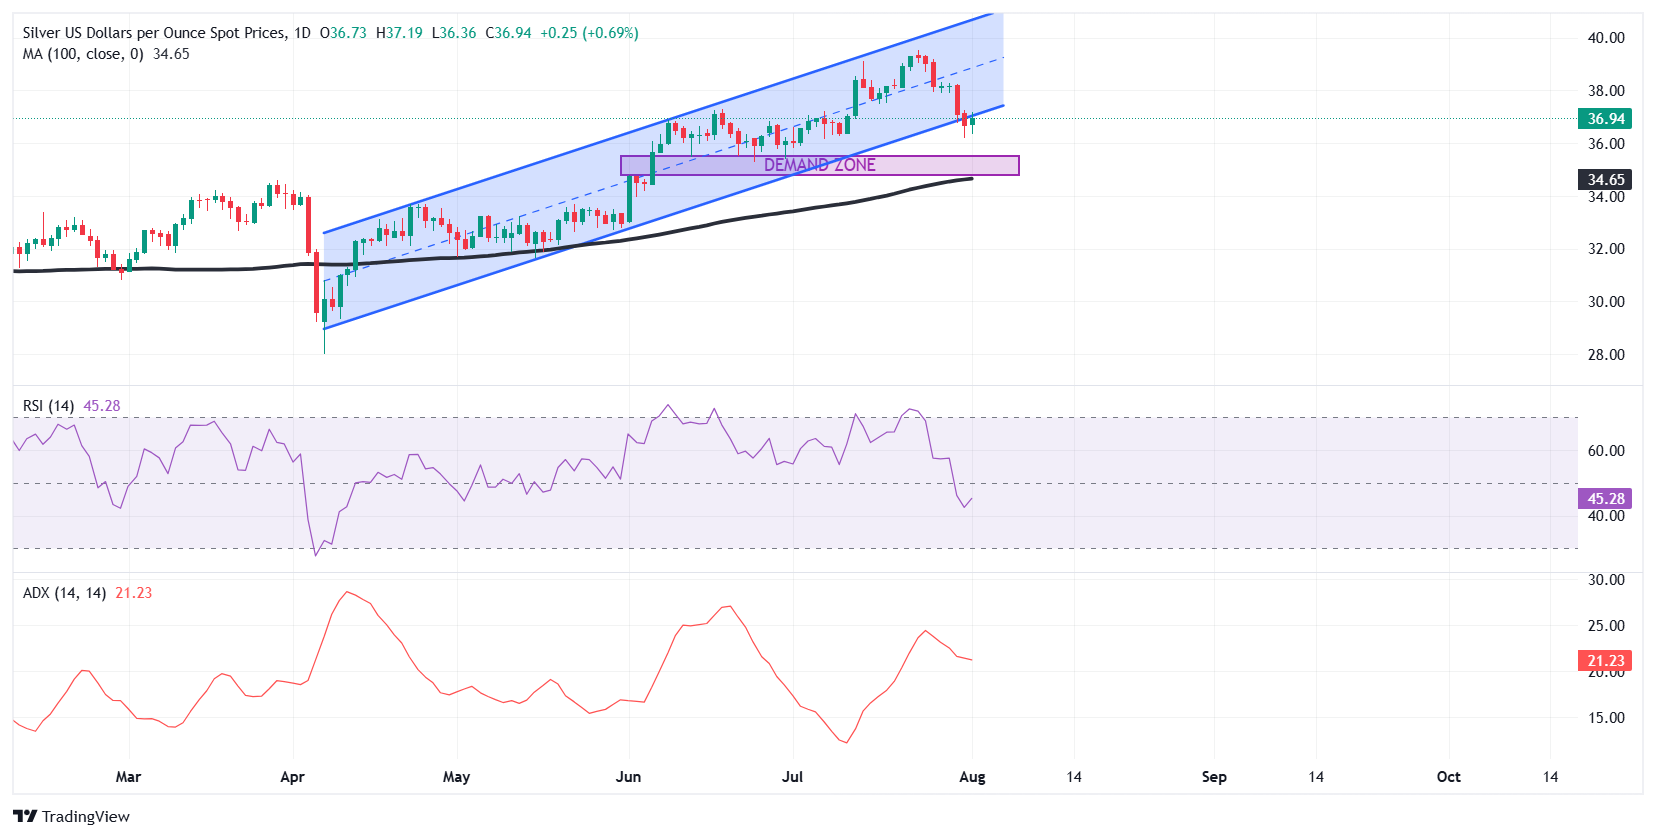The width and height of the screenshot is (1656, 838).
Task: Click the 15.00 level on ADX axis
Action: pyautogui.click(x=1606, y=718)
